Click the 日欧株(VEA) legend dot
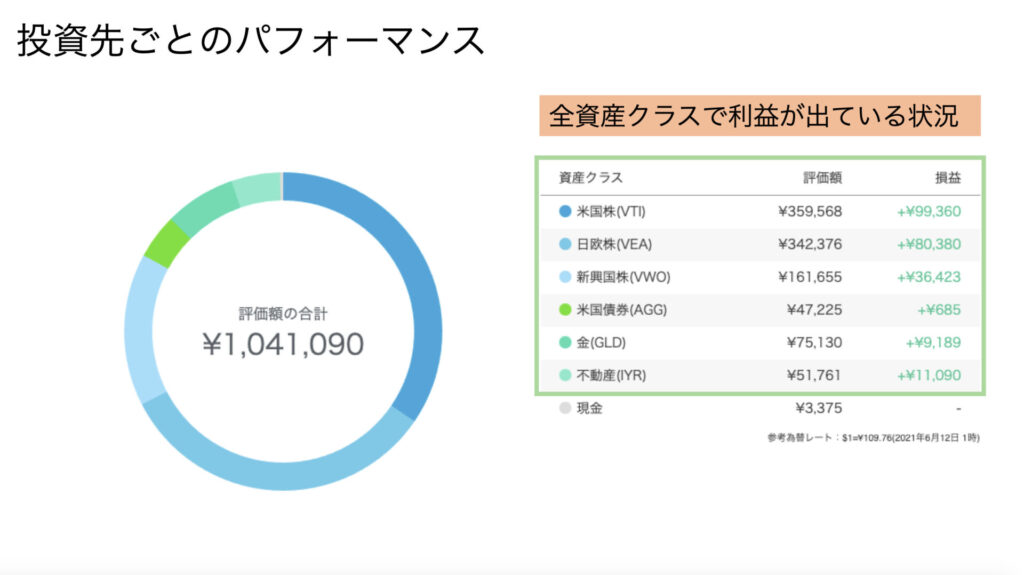 click(566, 245)
